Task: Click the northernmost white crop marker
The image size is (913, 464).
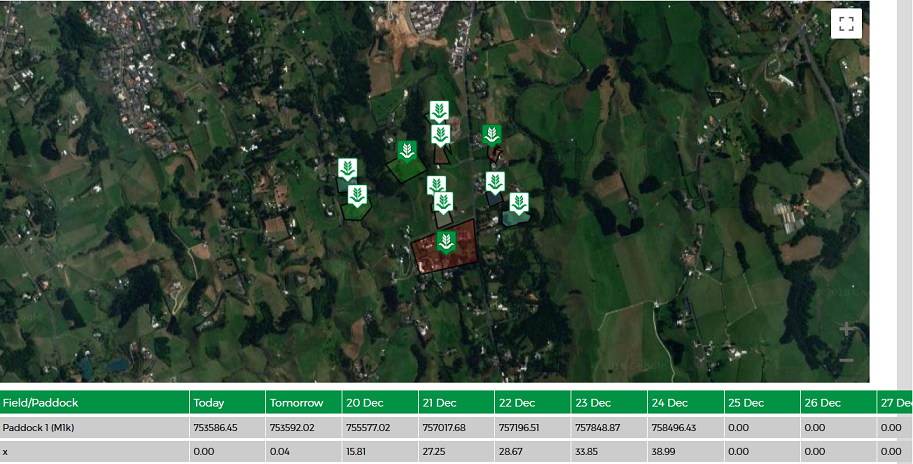Action: 439,112
